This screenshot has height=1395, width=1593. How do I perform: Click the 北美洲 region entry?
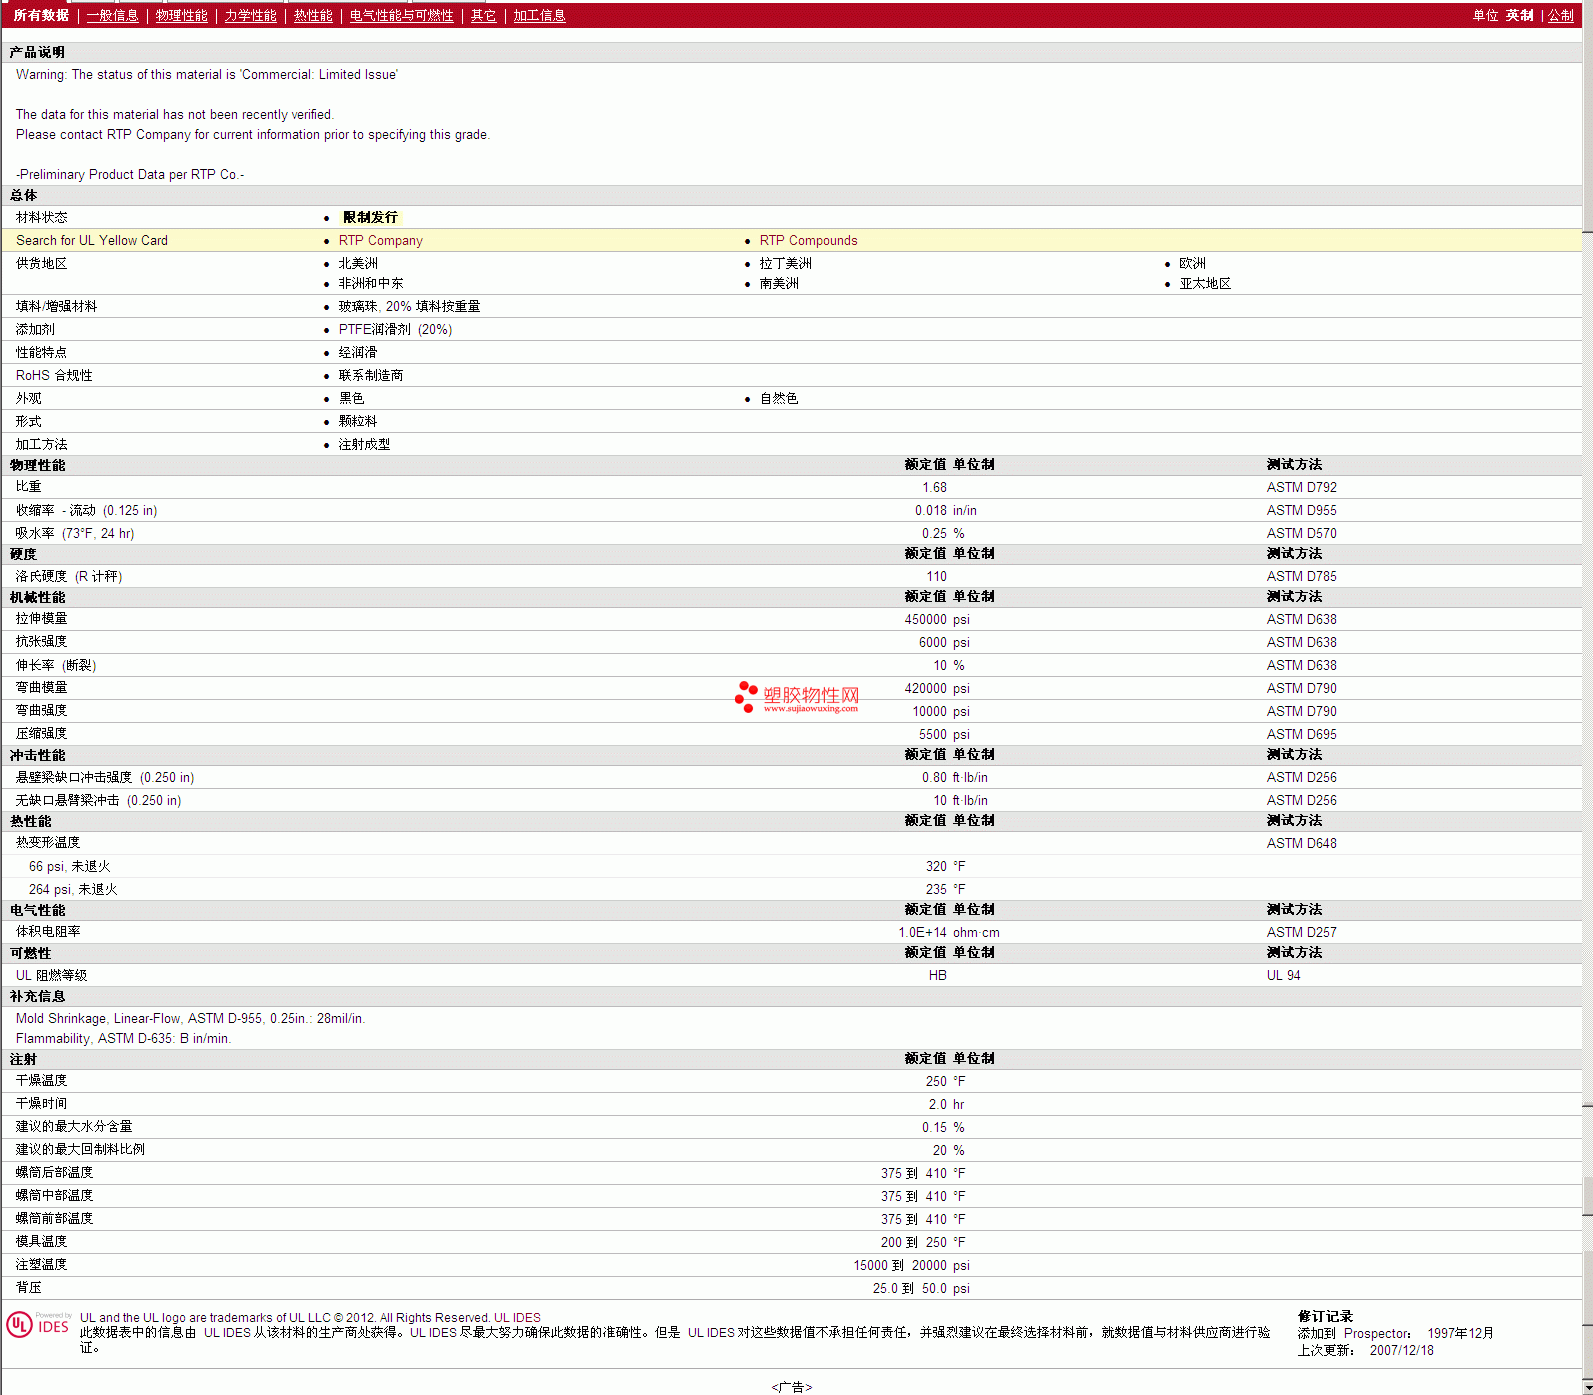pos(358,263)
